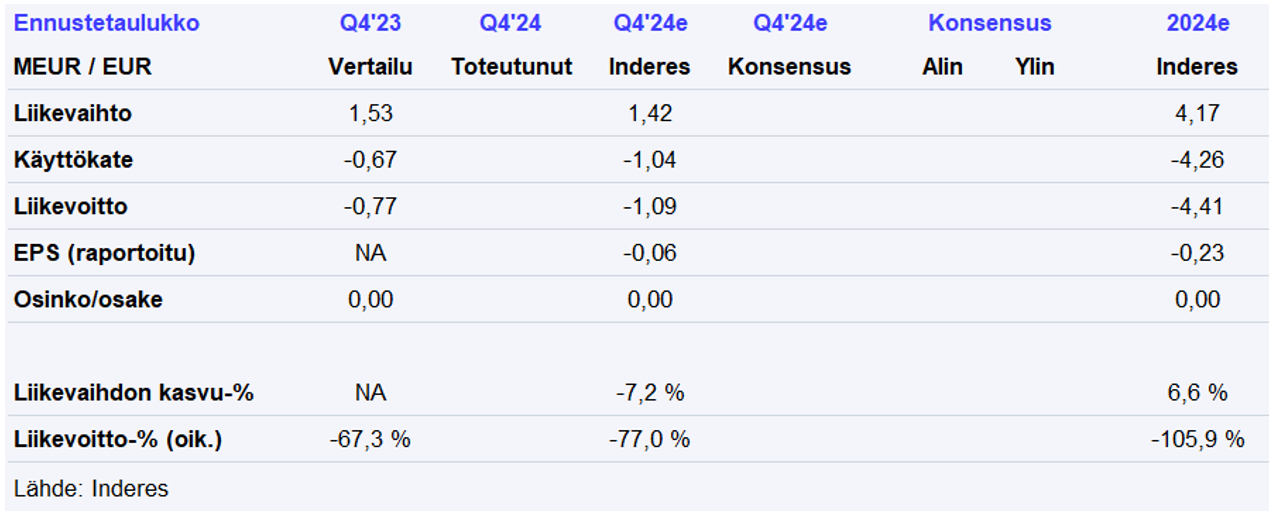Select the Vertailu column subheader
1269x511 pixels.
click(370, 67)
